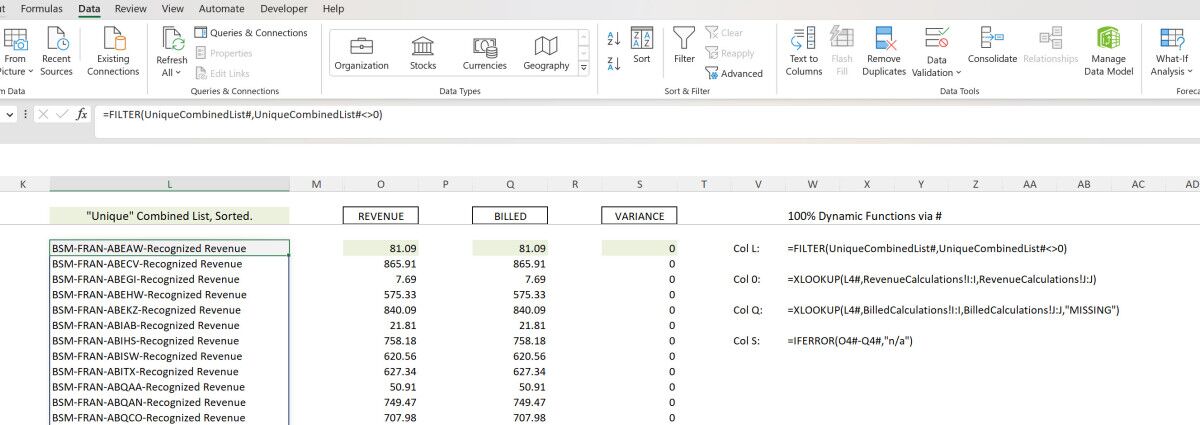The height and width of the screenshot is (425, 1200).
Task: Expand the Refresh All dropdown
Action: [172, 73]
